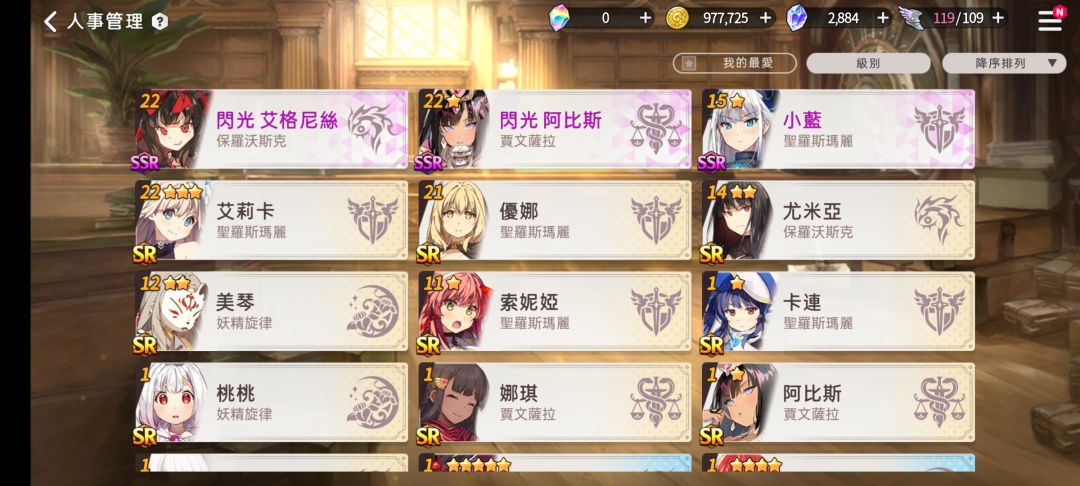Viewport: 1080px width, 486px height.
Task: Select the SSR character 閃光 艾格尼絲
Action: 271,129
